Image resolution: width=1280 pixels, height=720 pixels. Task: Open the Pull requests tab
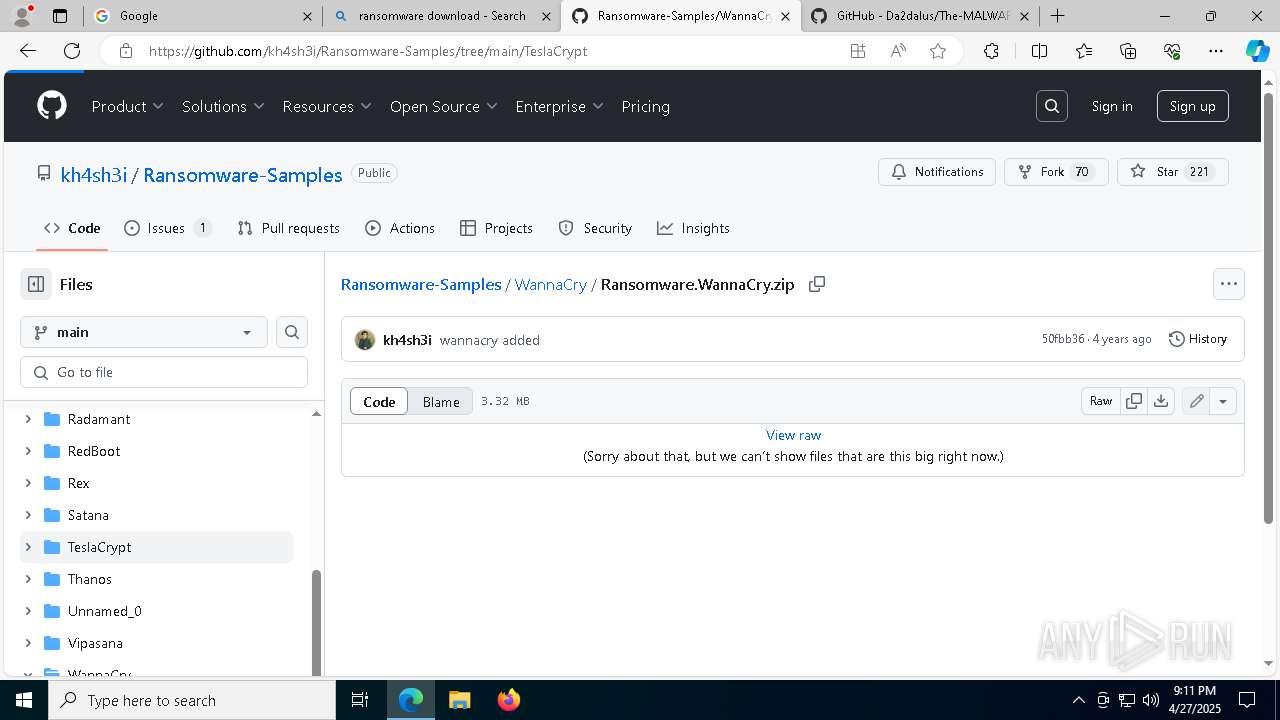click(x=288, y=228)
